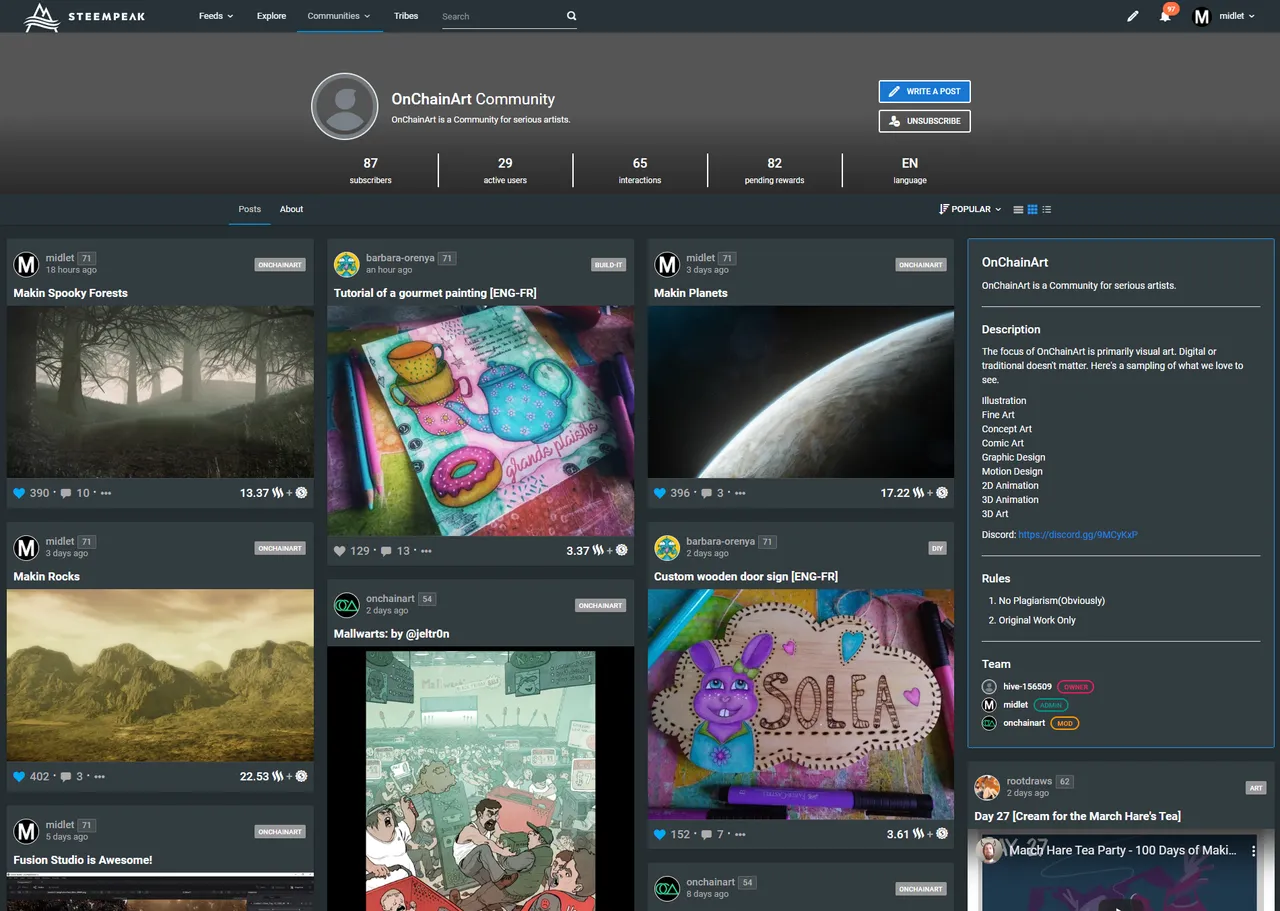Open comments on Makin Planets post
The width and height of the screenshot is (1280, 911).
[708, 493]
